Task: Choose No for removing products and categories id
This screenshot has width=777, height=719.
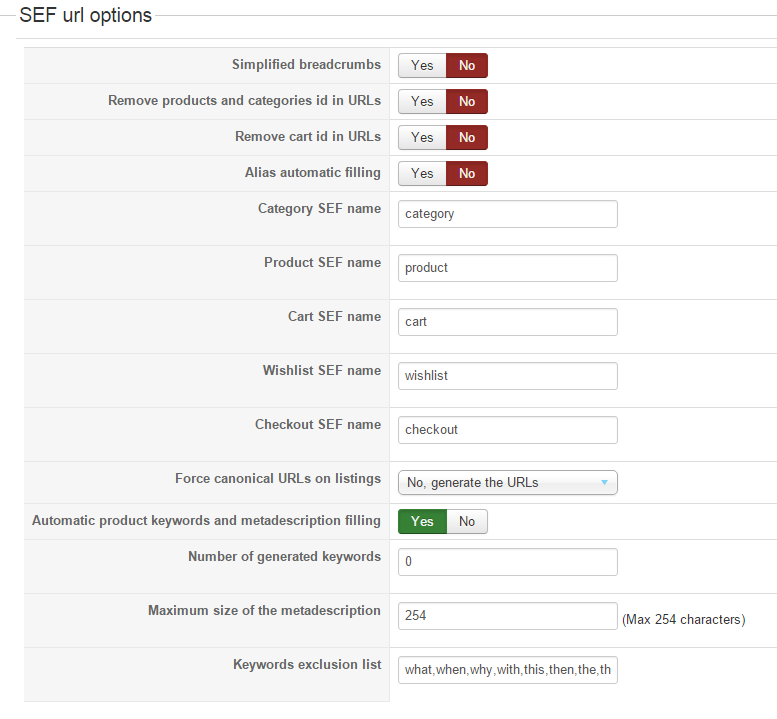Action: coord(467,102)
